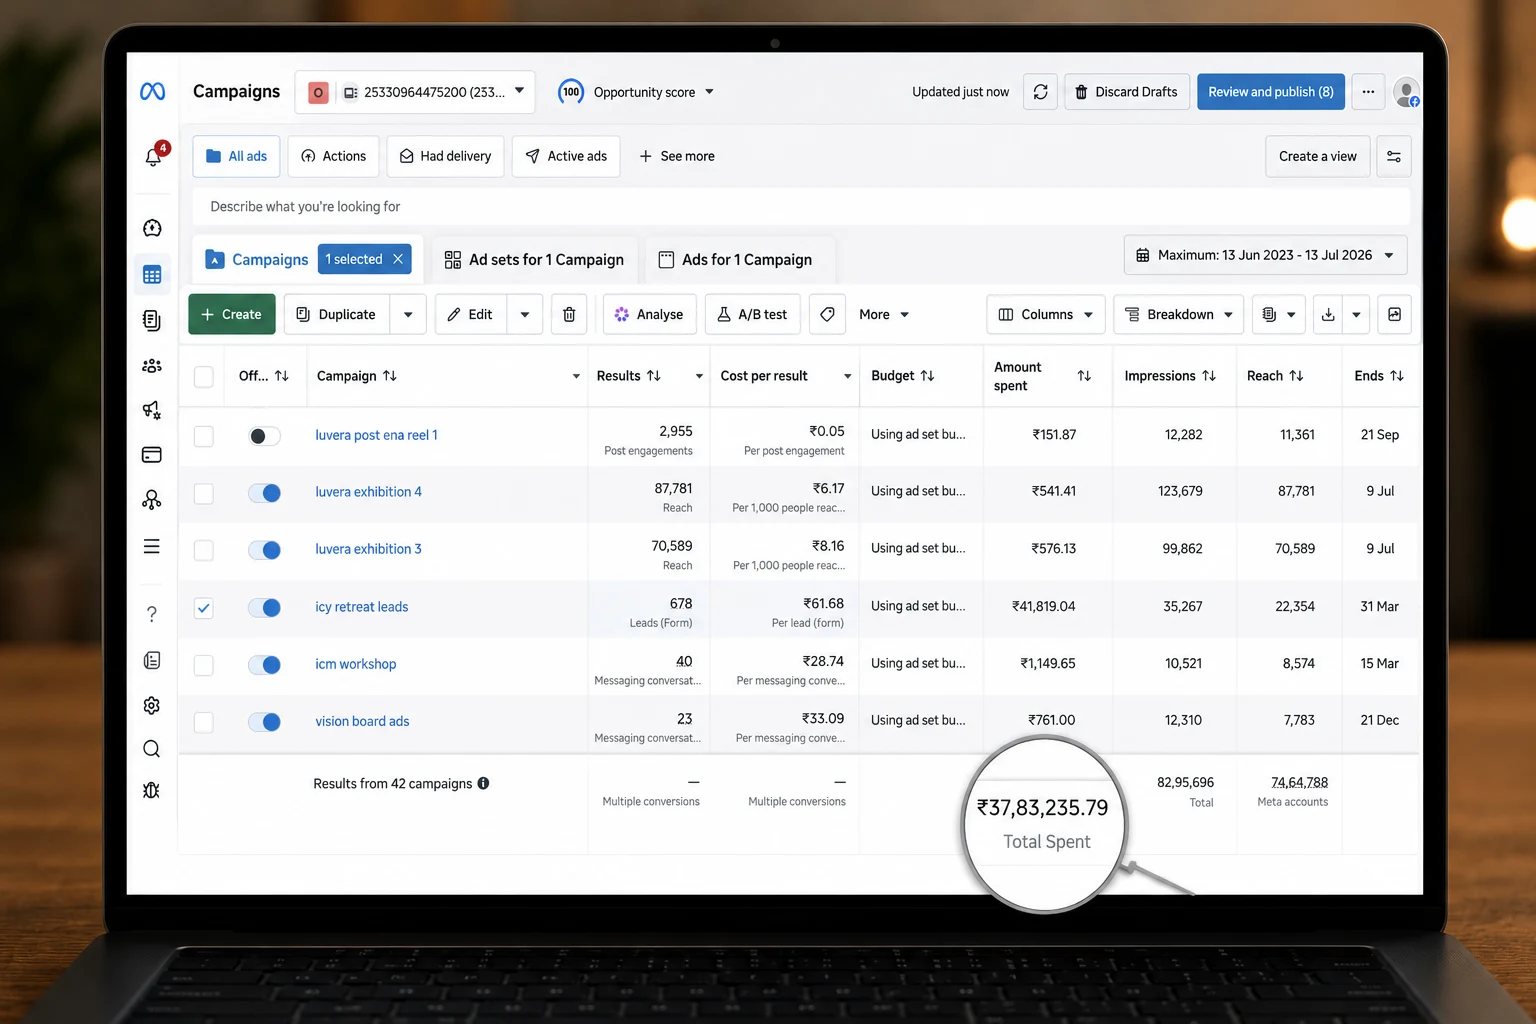This screenshot has height=1024, width=1536.
Task: Switch to Ad sets for 1 Campaign tab
Action: pyautogui.click(x=534, y=260)
